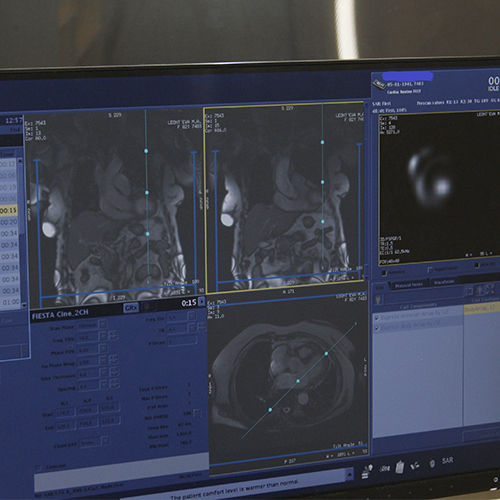Uncheck Express Anterior Array by GE
Image resolution: width=500 pixels, height=500 pixels.
point(377,317)
